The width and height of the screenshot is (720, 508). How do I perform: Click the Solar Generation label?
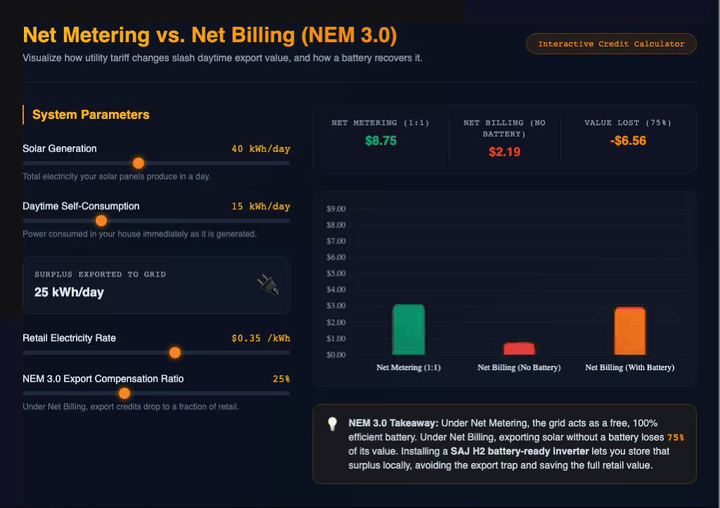[x=60, y=149]
